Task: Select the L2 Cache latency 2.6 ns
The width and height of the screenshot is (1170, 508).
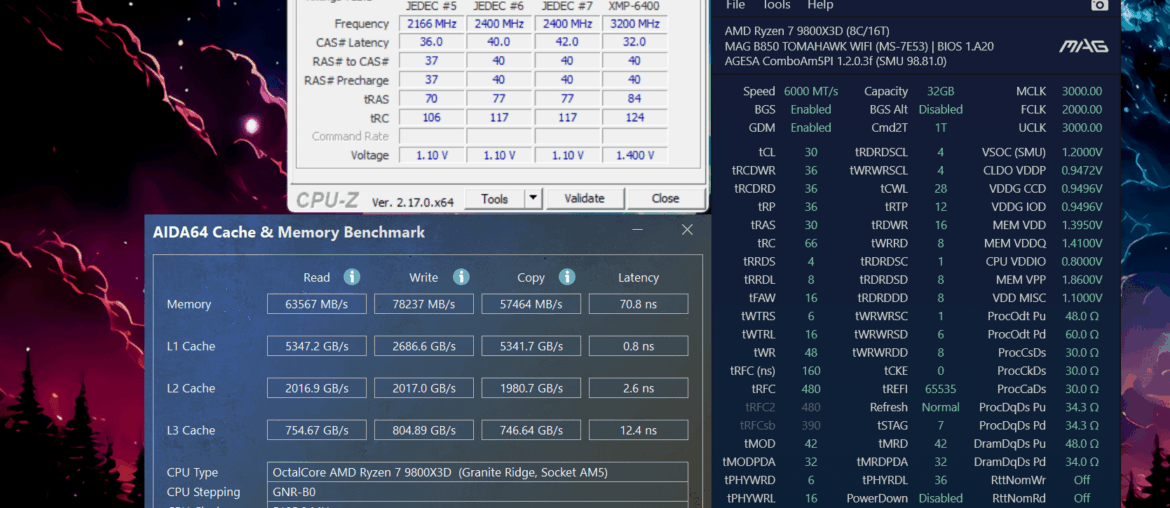Action: coord(638,388)
